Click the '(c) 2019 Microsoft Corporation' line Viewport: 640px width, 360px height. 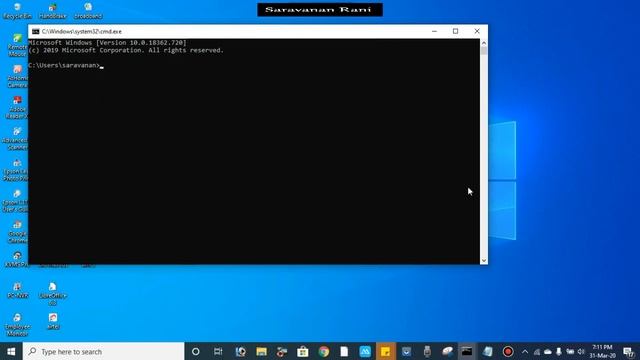(x=126, y=50)
